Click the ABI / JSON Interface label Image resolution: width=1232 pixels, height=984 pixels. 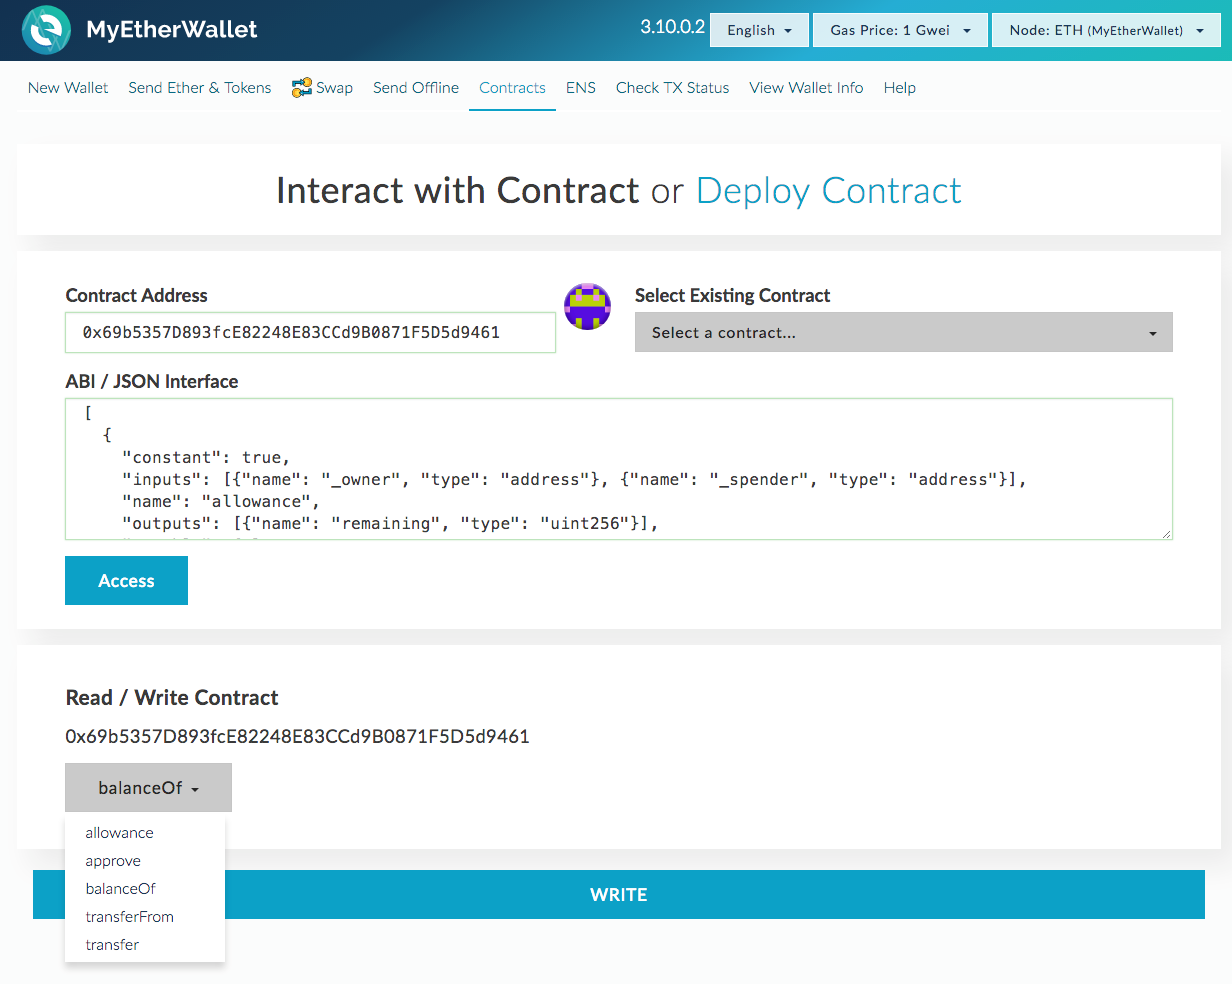pos(152,382)
